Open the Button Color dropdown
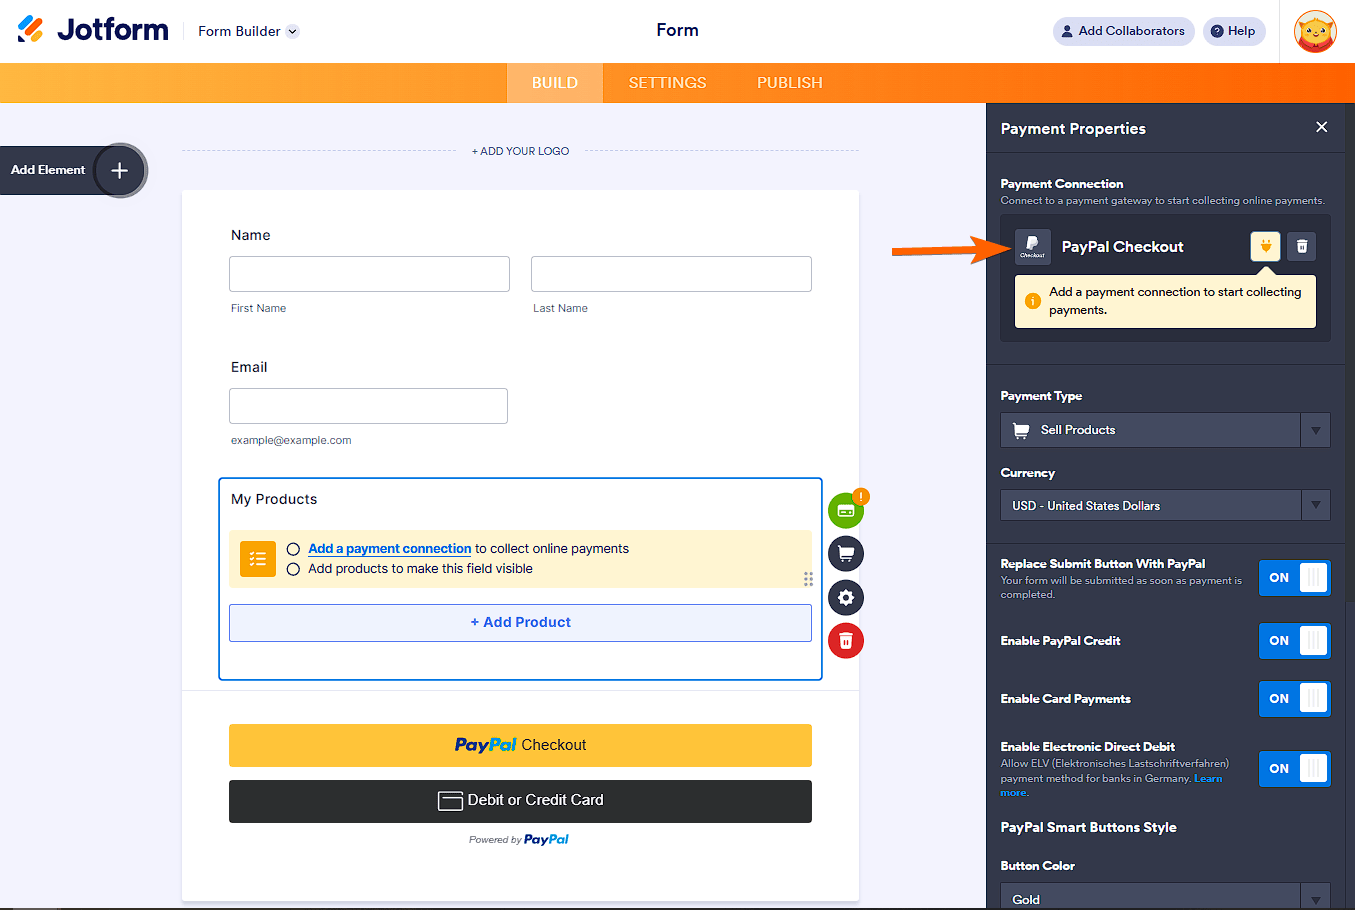Viewport: 1355px width, 910px height. click(x=1166, y=897)
